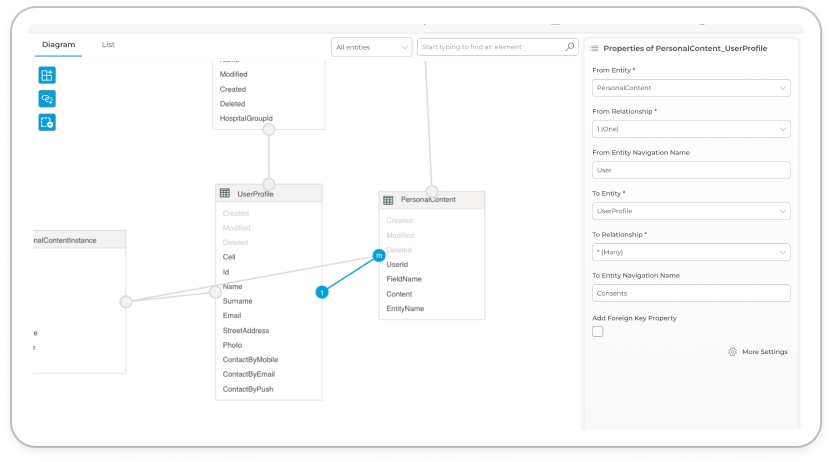Expand the To Relationship dropdown
Viewport: 833px width, 462px height.
[691, 252]
